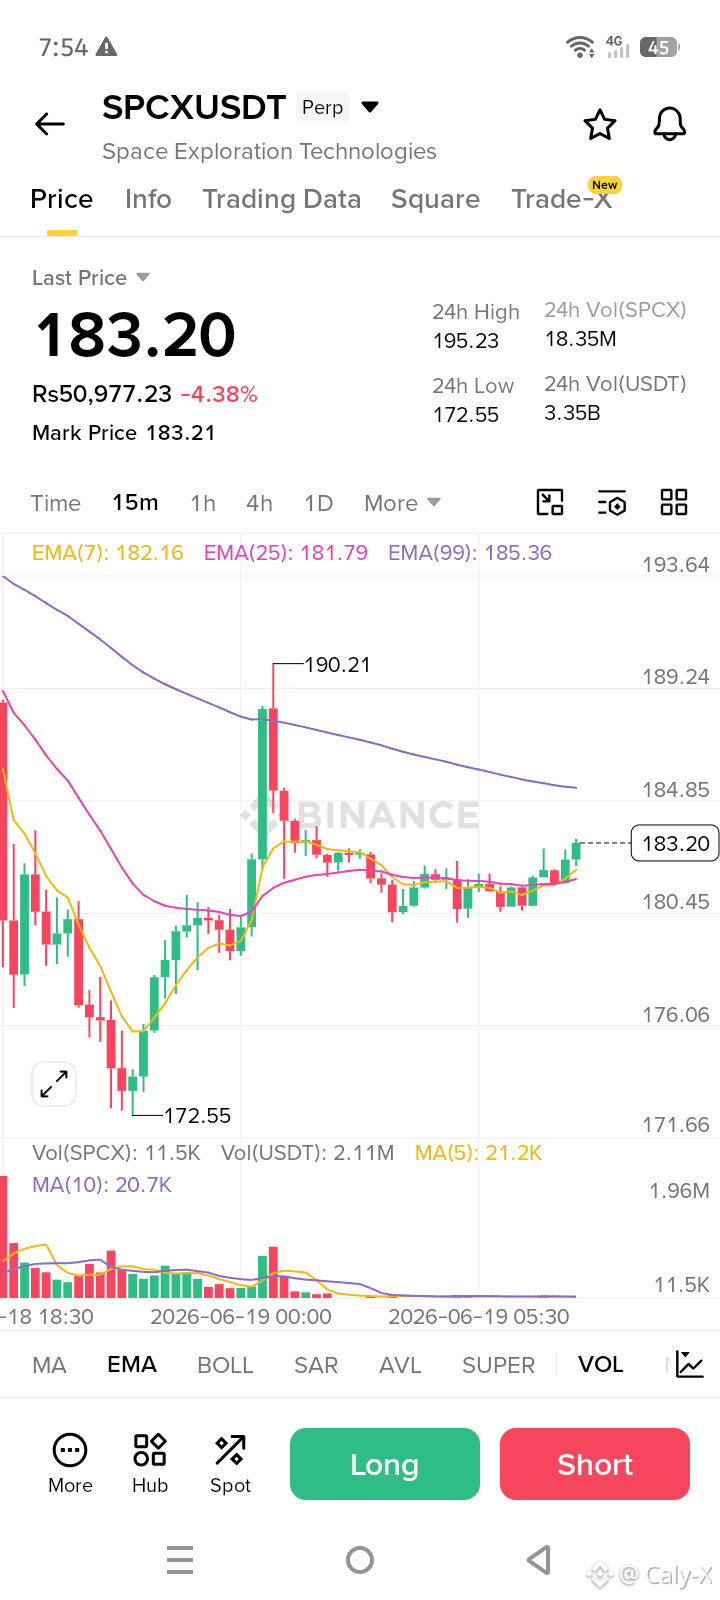720x1600 pixels.
Task: Tap the green Long button
Action: tap(385, 1464)
